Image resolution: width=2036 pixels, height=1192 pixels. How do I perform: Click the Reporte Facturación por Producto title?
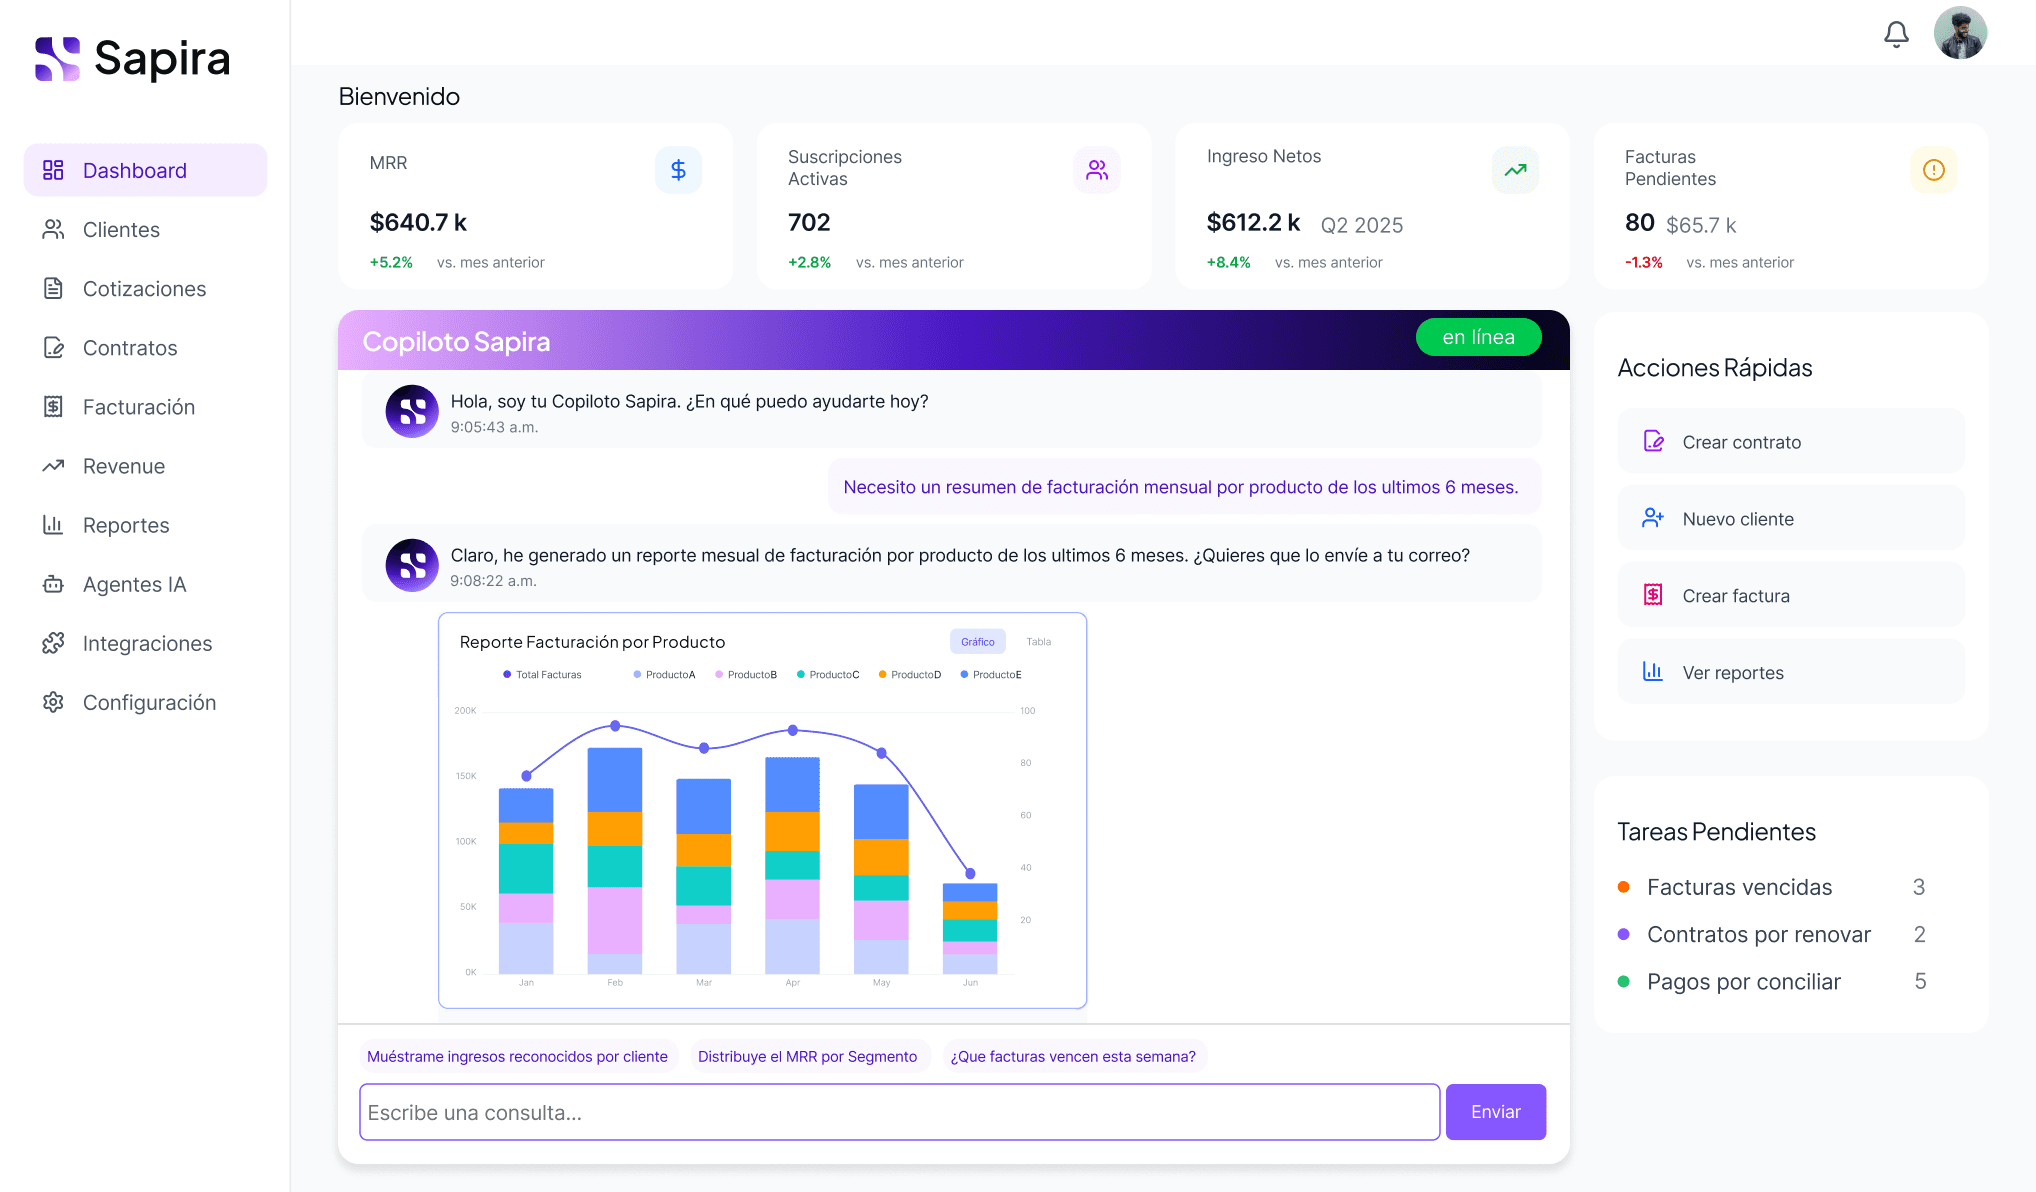592,642
